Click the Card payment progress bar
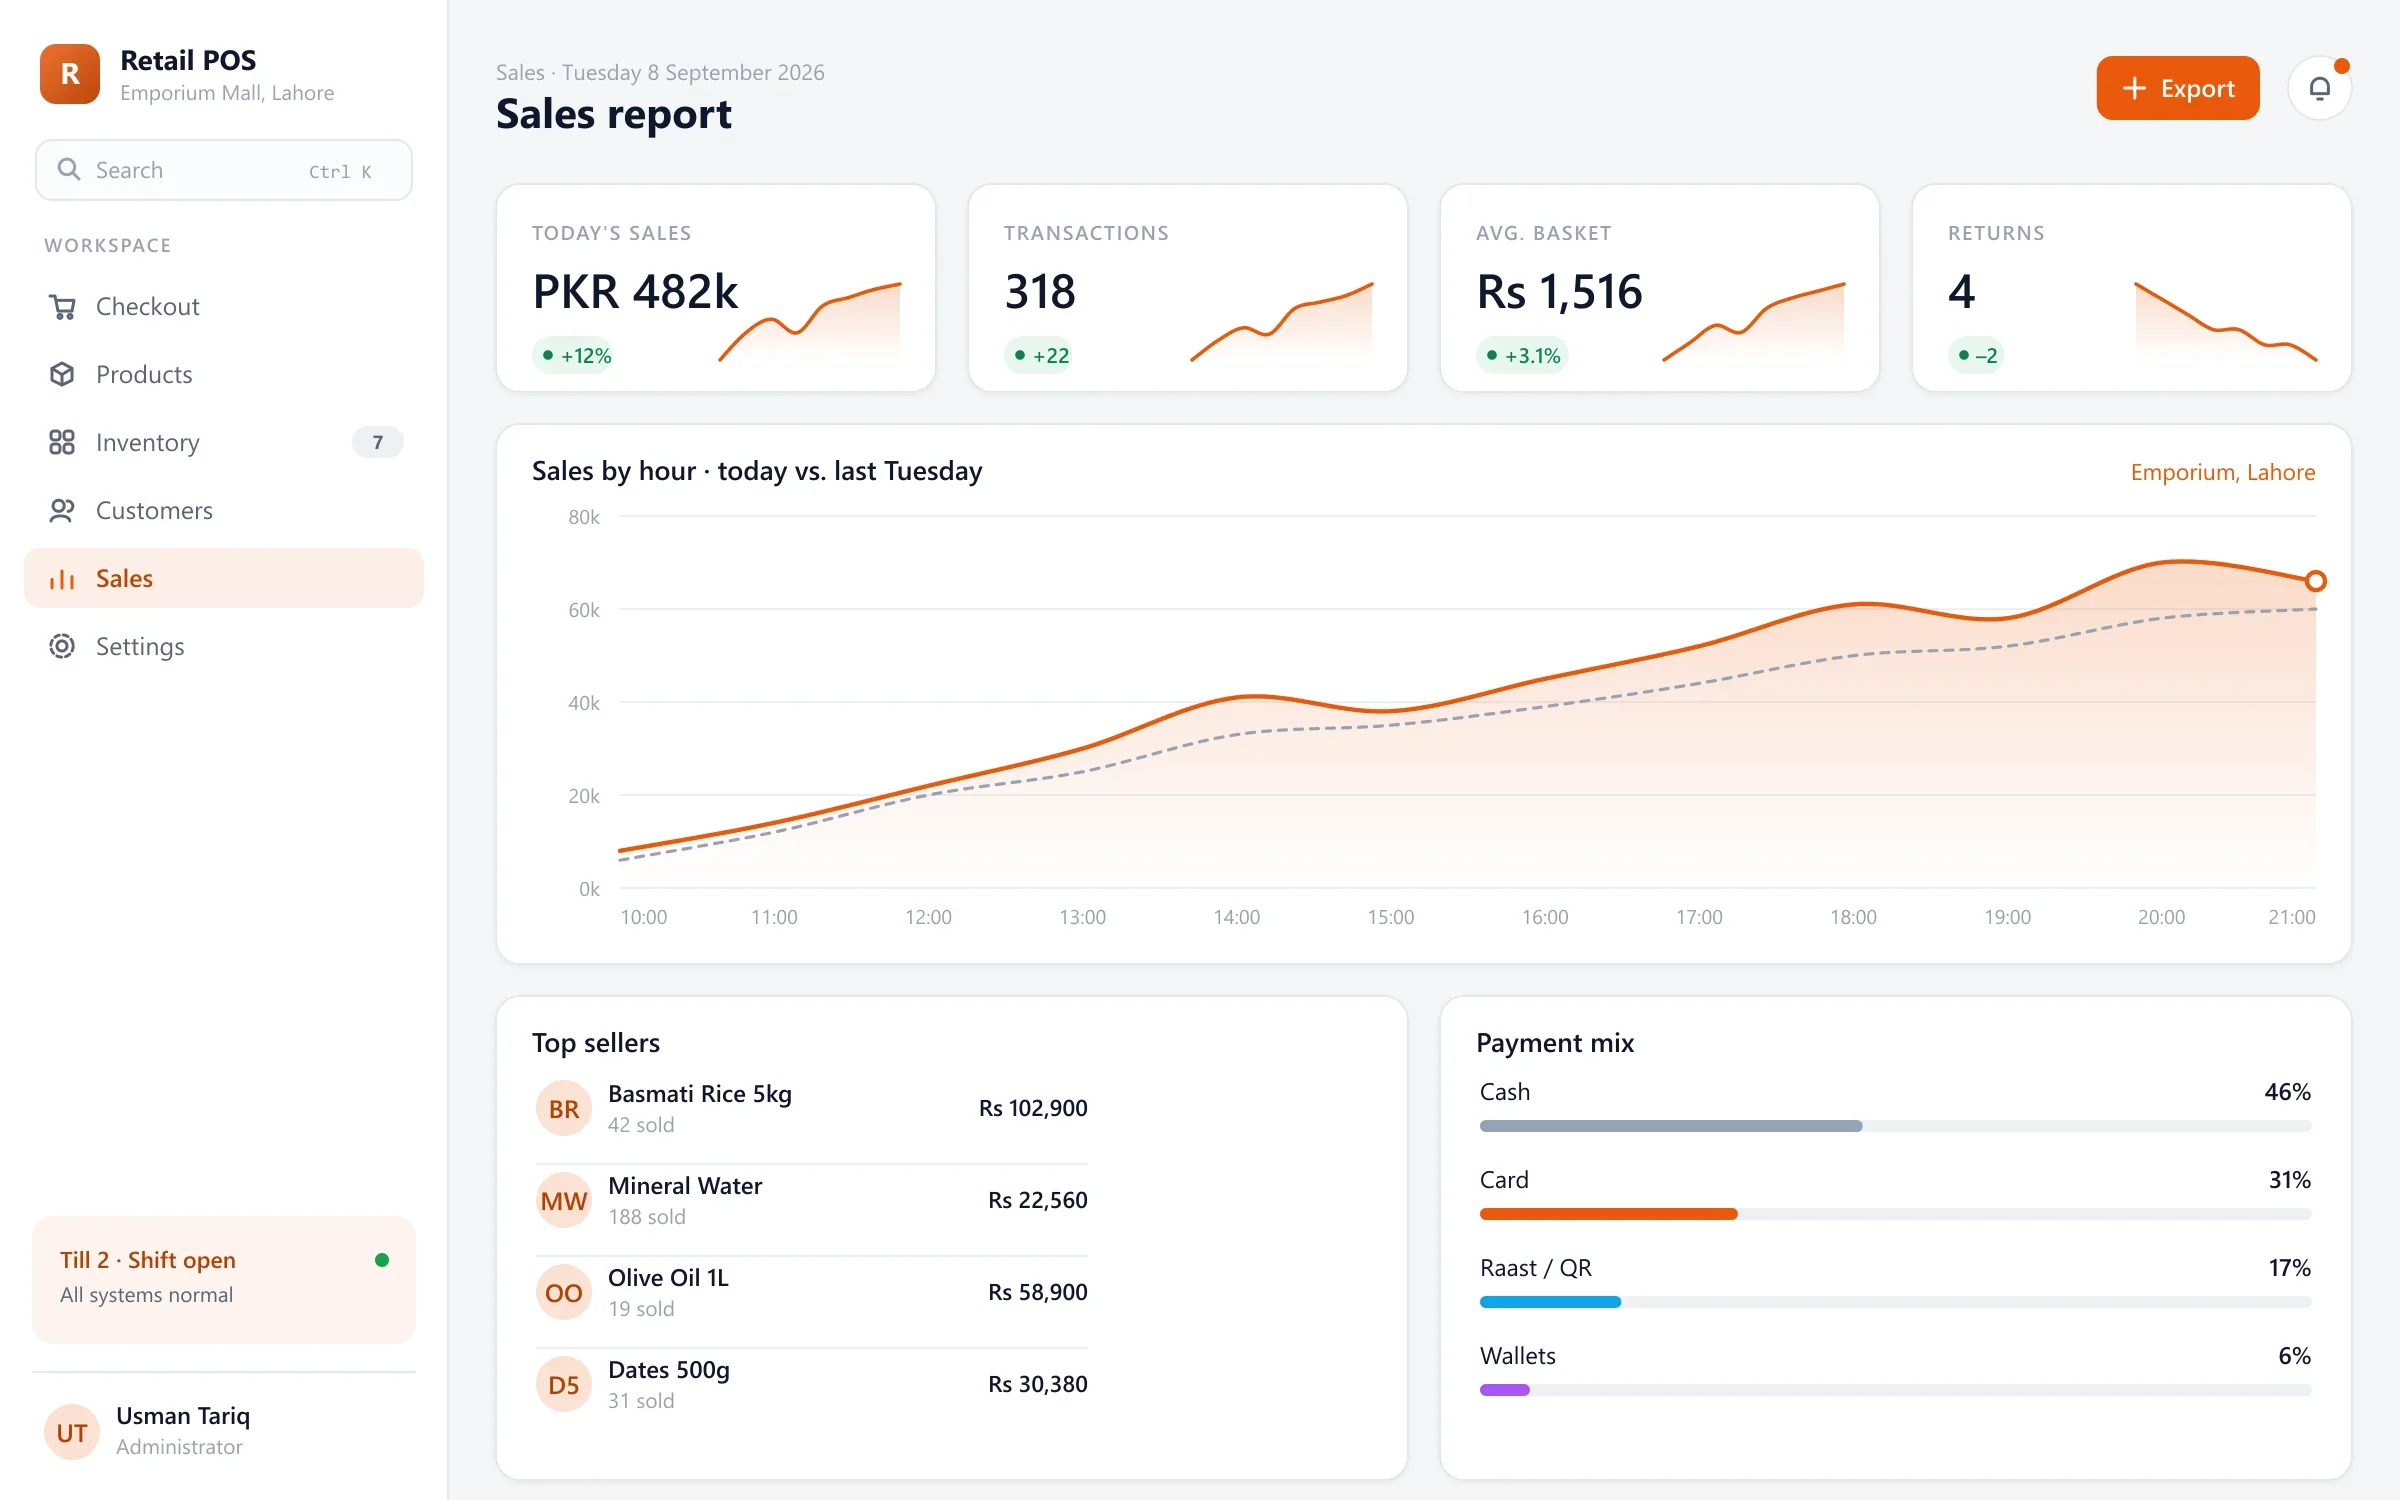The image size is (2400, 1500). 1895,1214
